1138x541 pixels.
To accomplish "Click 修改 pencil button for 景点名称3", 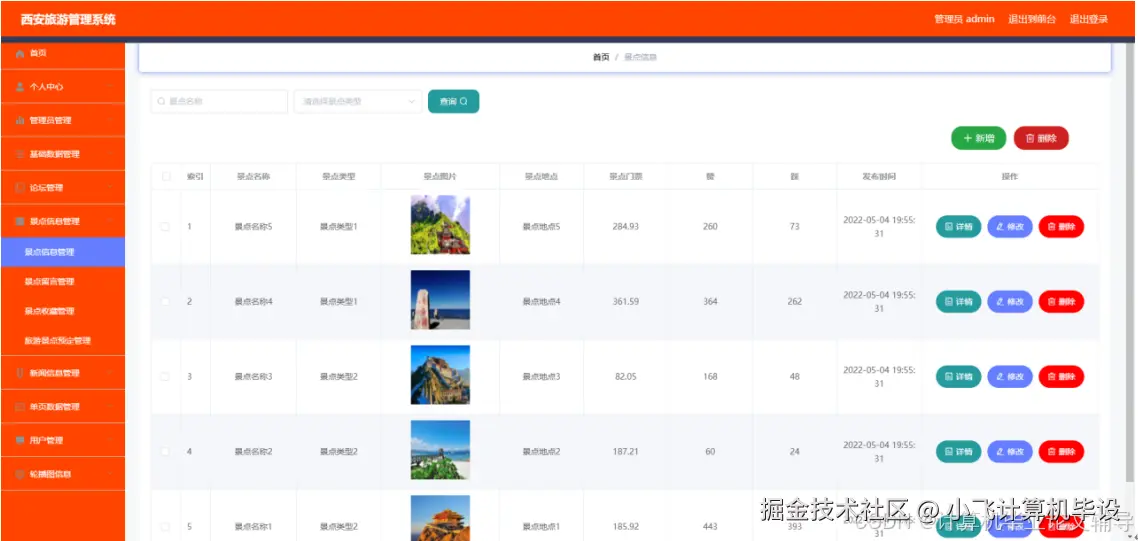I will pyautogui.click(x=1010, y=376).
